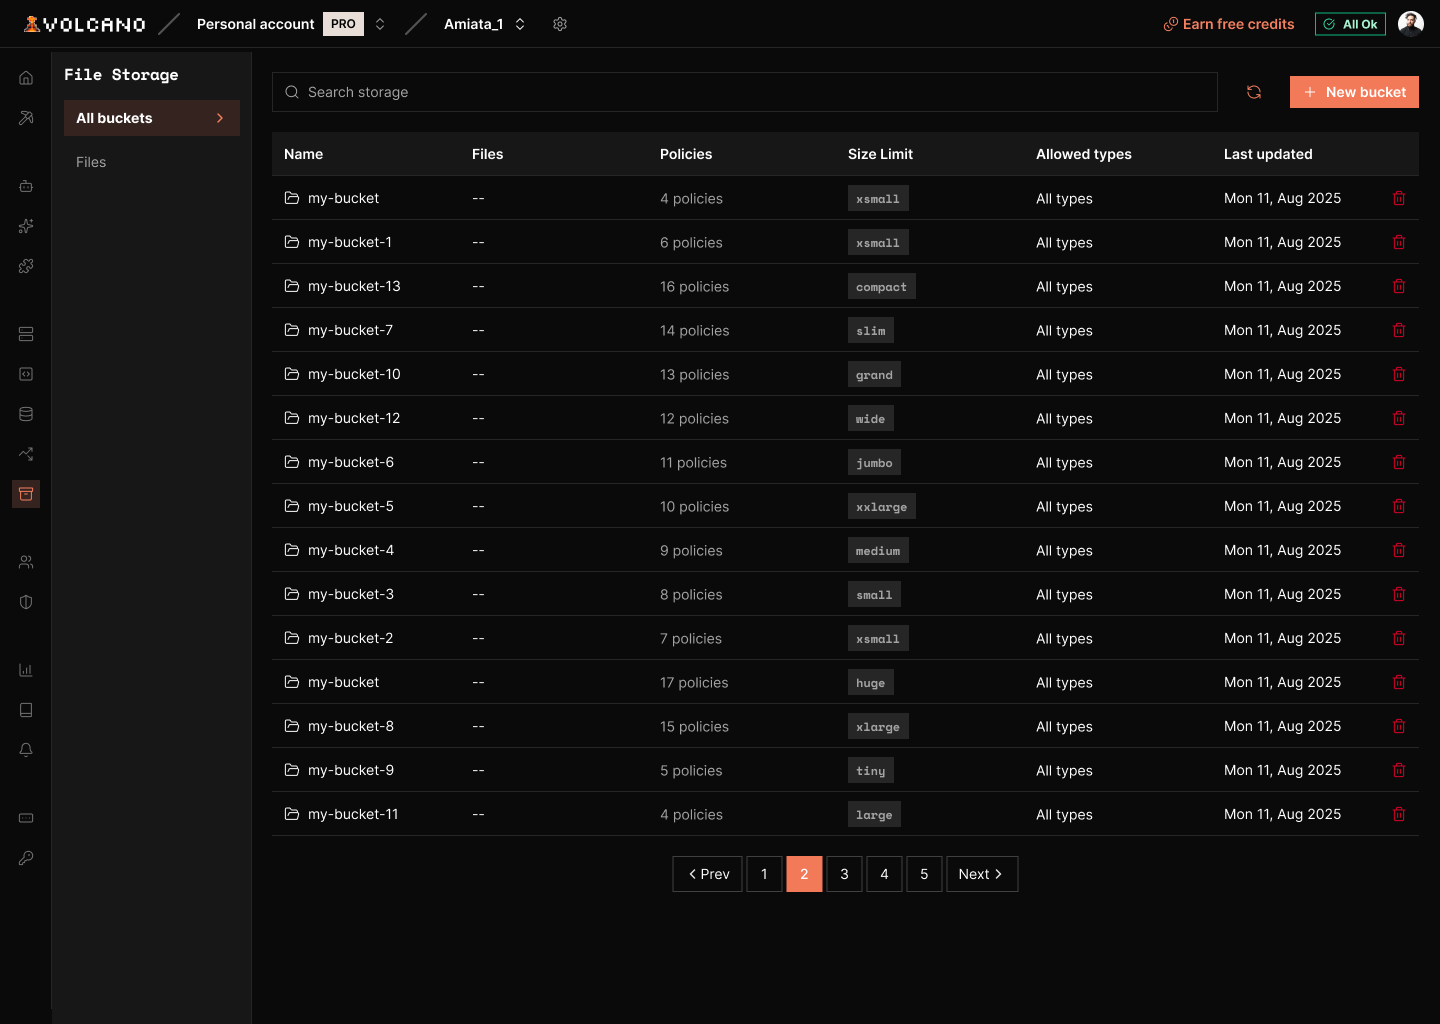1440x1024 pixels.
Task: Go to page 5
Action: tap(924, 874)
